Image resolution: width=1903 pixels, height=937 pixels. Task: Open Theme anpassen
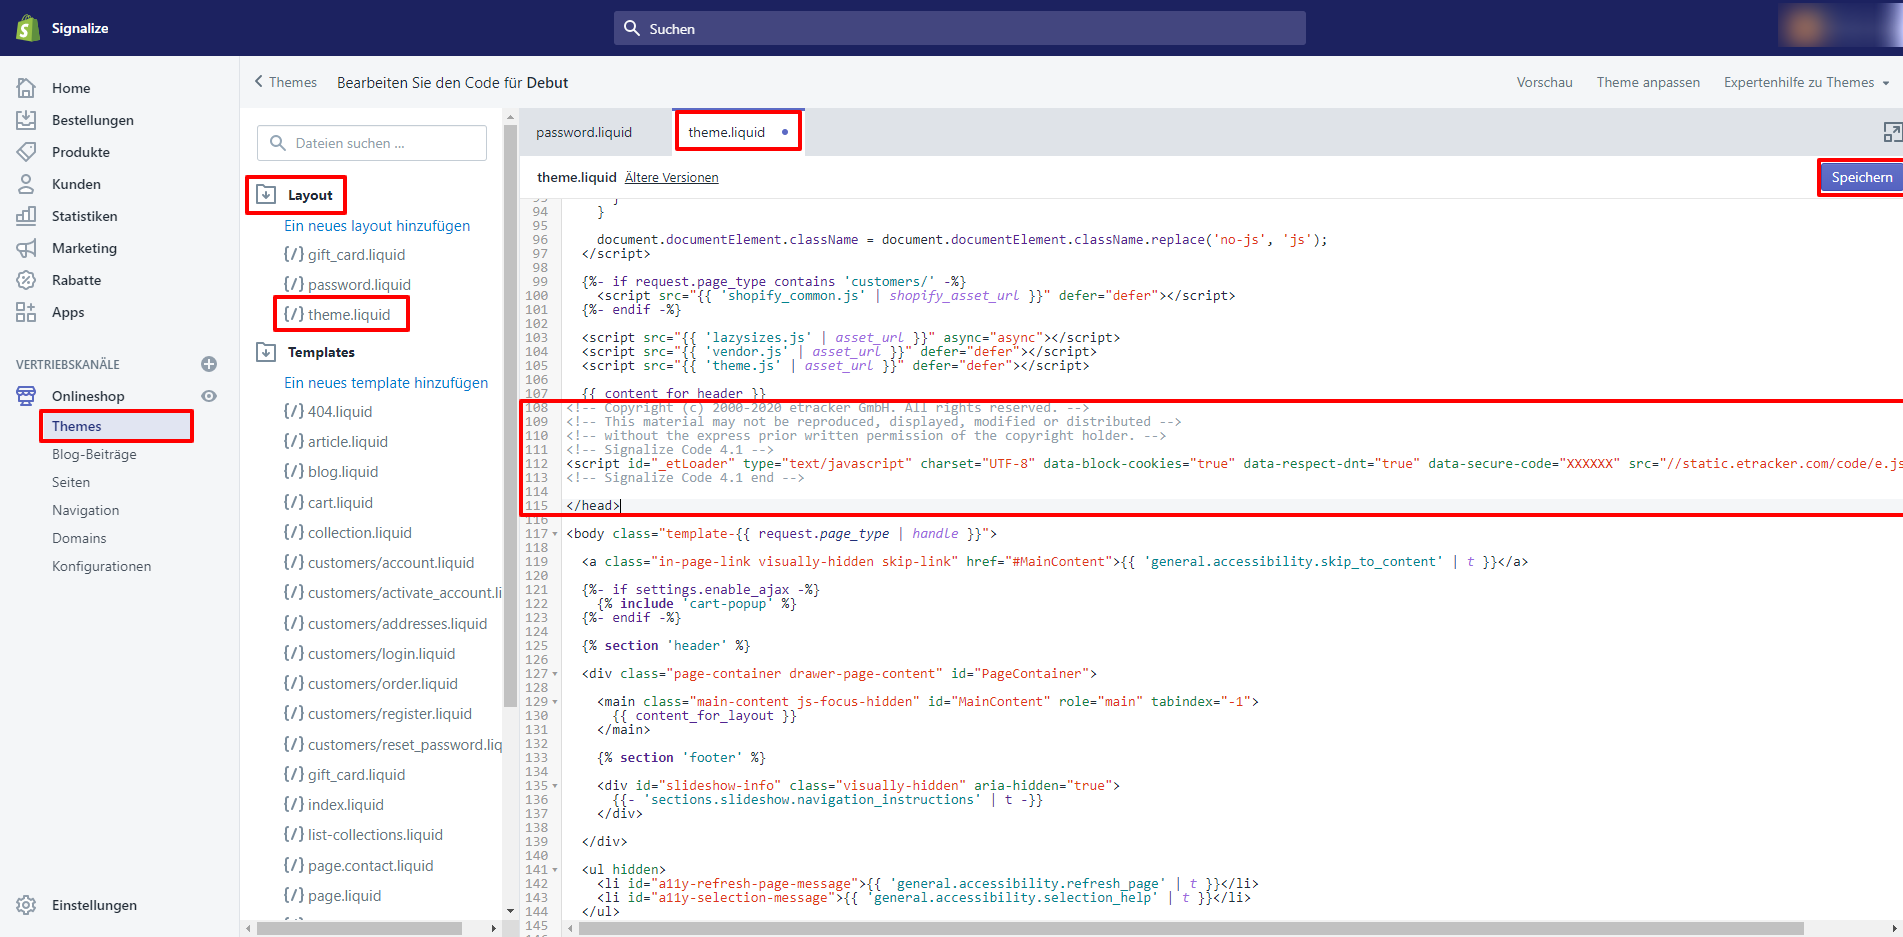(1648, 82)
